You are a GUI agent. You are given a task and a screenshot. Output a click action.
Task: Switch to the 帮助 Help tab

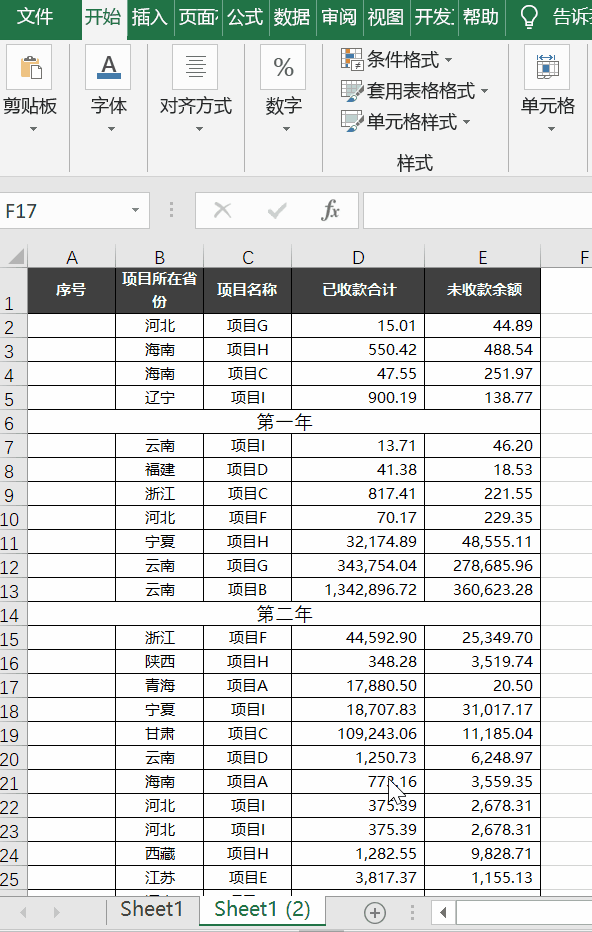click(x=481, y=17)
